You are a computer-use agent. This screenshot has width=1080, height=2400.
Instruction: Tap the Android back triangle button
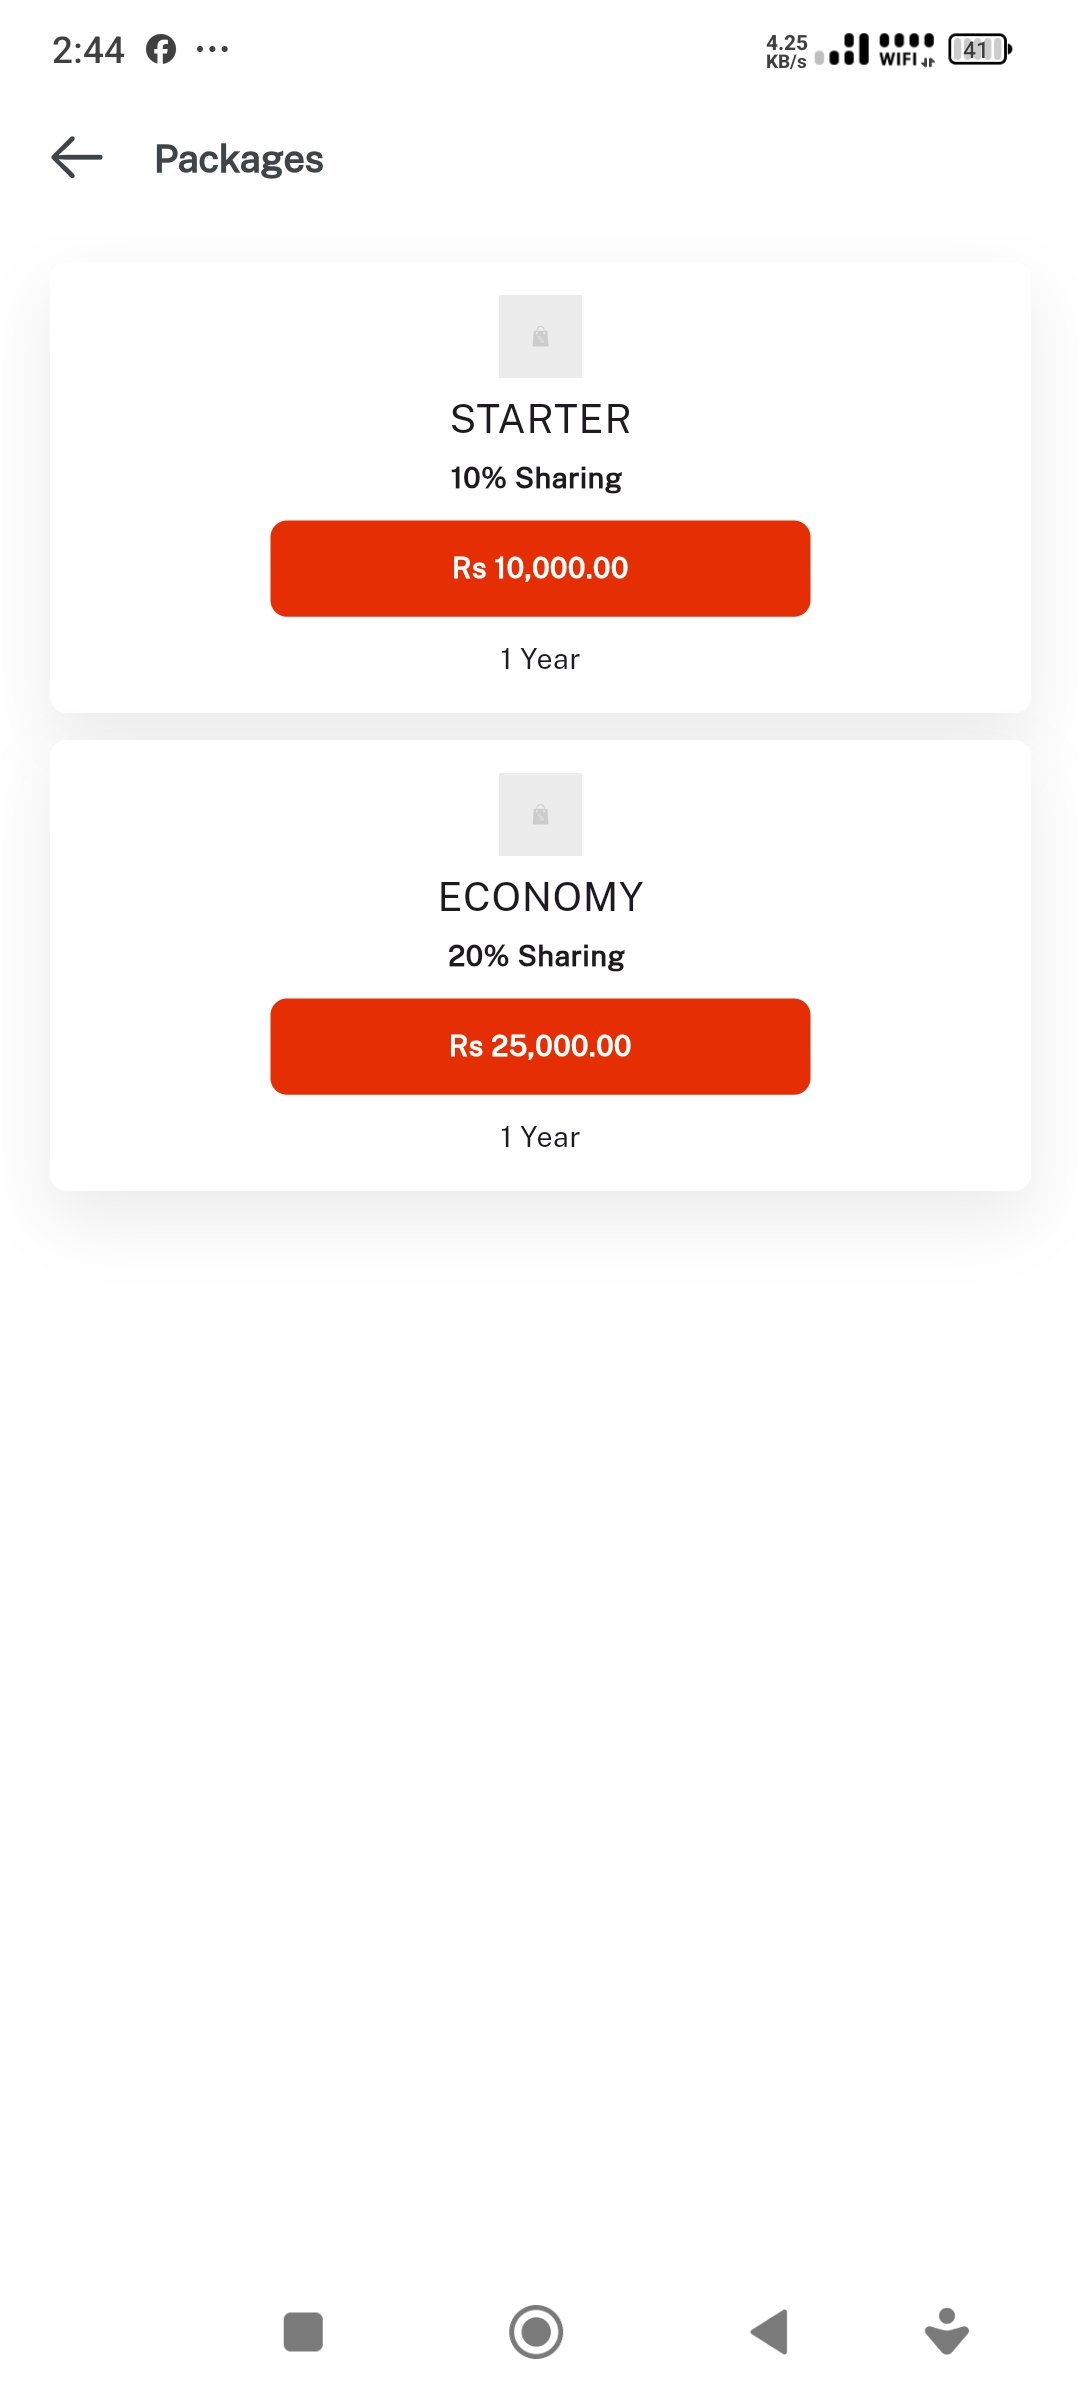[x=770, y=2332]
